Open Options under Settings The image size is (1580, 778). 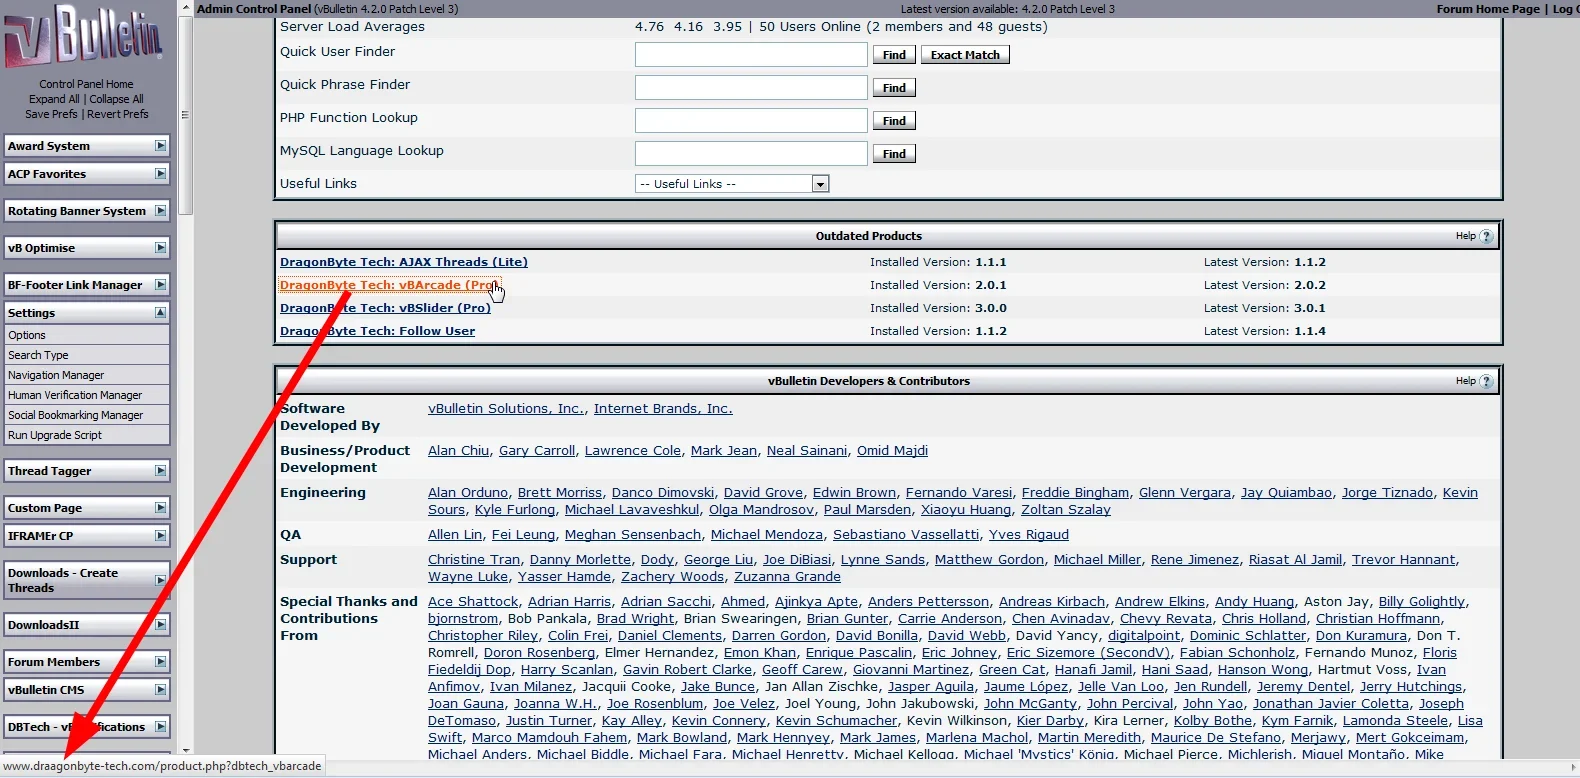(87, 335)
